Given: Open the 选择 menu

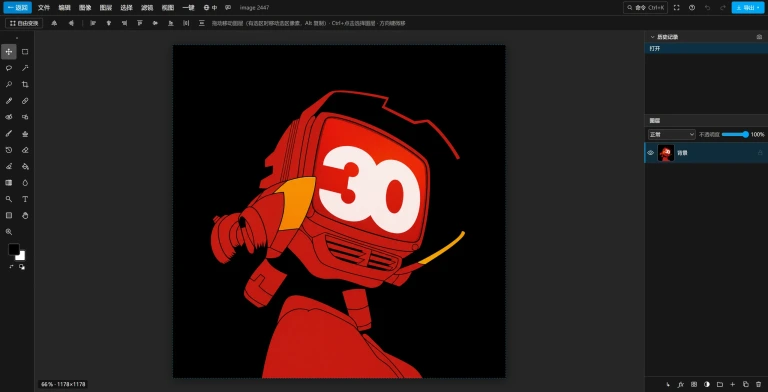Looking at the screenshot, I should click(x=126, y=7).
